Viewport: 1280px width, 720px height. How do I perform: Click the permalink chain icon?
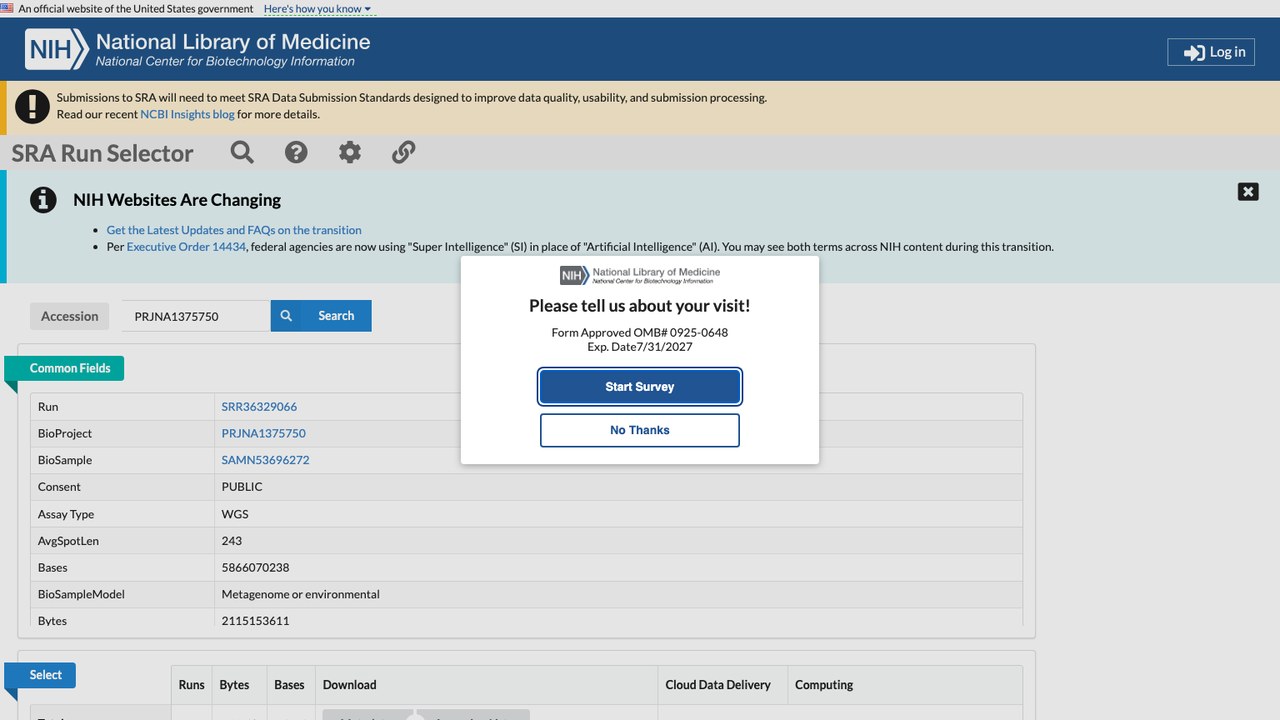point(403,152)
